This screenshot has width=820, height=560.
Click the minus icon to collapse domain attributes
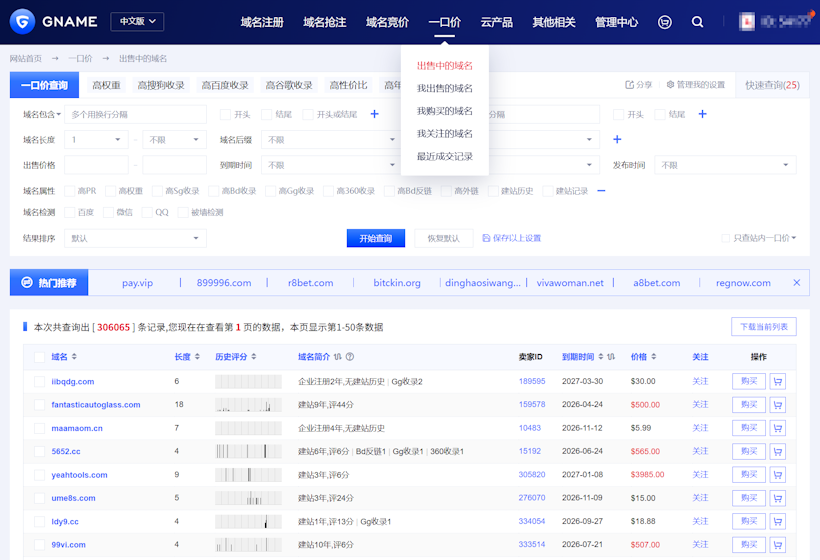(601, 190)
